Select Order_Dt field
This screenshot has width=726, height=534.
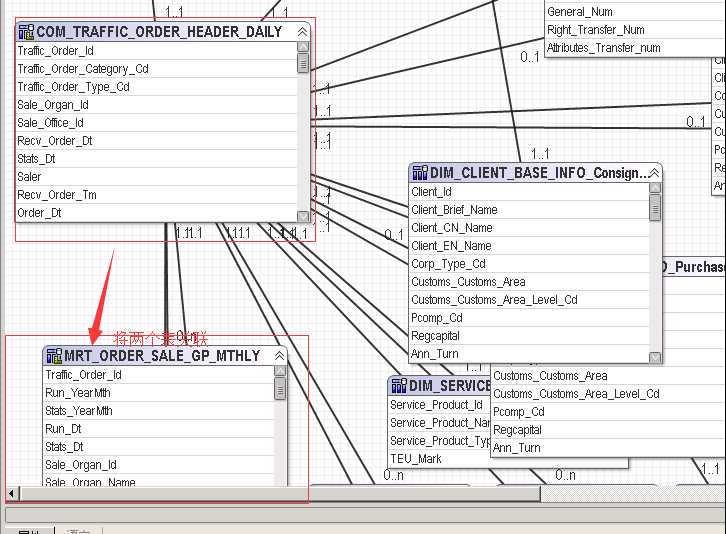[156, 213]
